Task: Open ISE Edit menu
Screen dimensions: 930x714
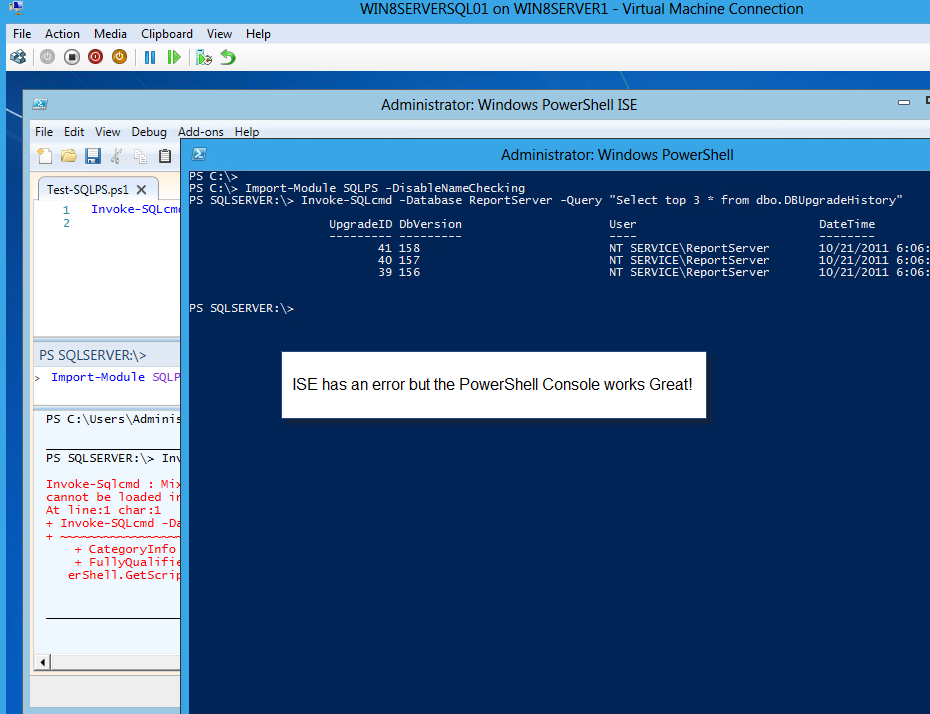Action: (x=74, y=132)
